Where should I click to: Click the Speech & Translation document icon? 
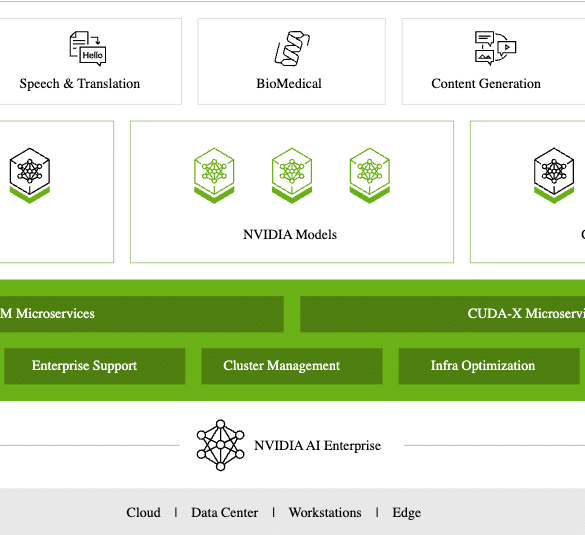pos(88,49)
